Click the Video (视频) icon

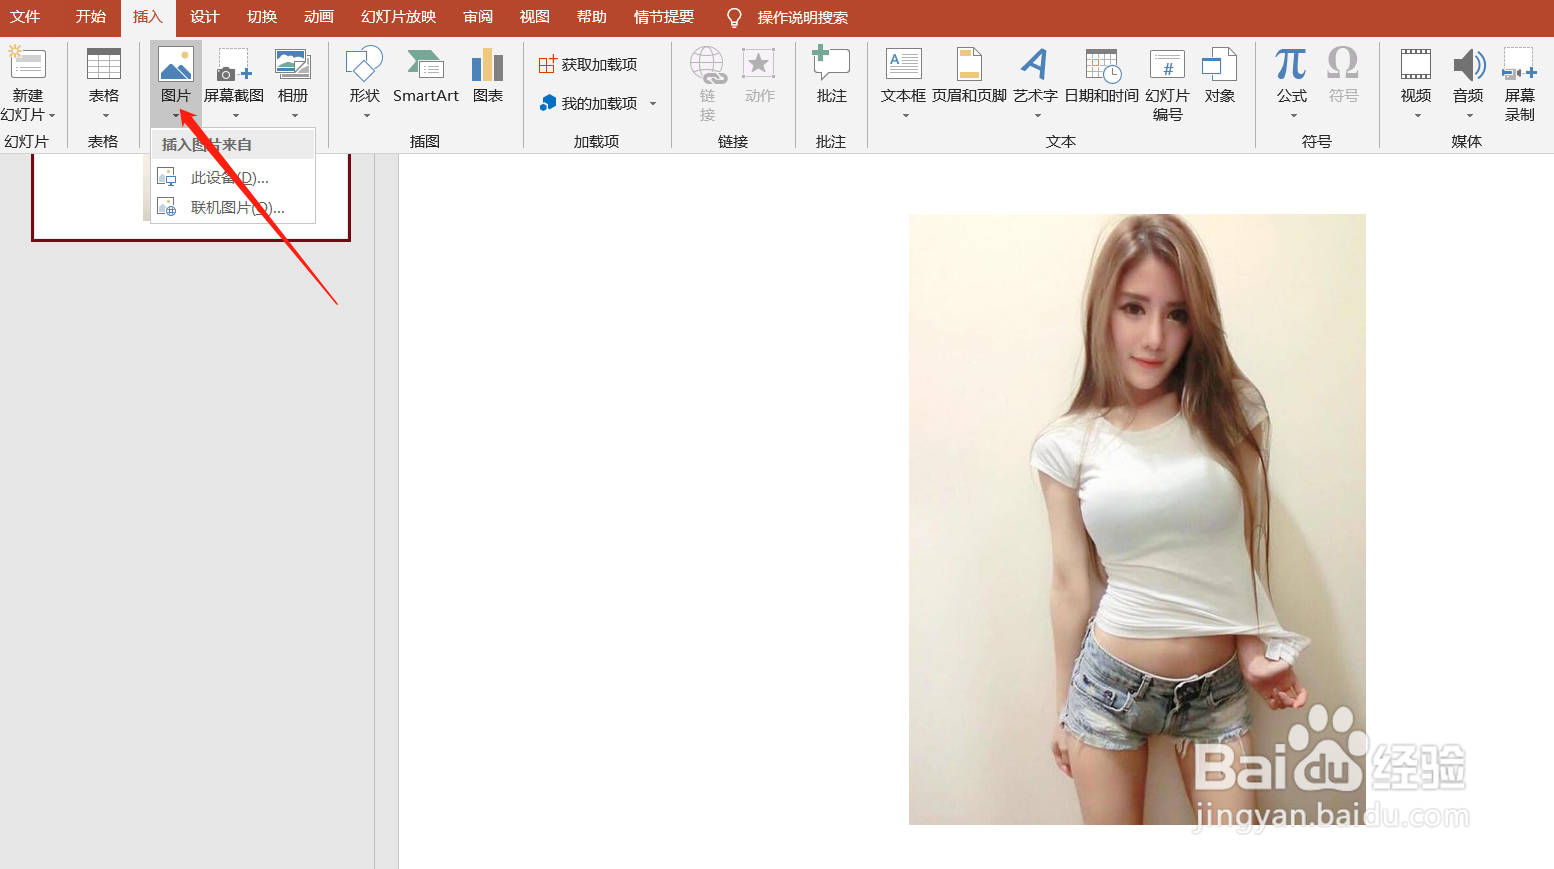(1416, 64)
